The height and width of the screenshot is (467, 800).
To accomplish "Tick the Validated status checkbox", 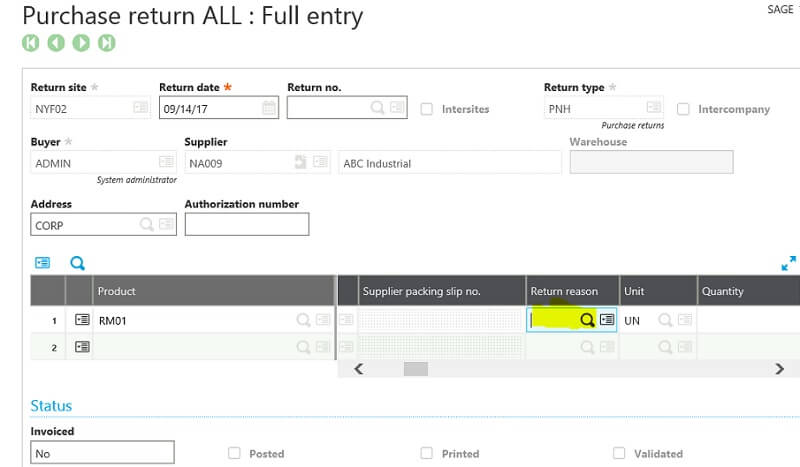I will click(619, 453).
